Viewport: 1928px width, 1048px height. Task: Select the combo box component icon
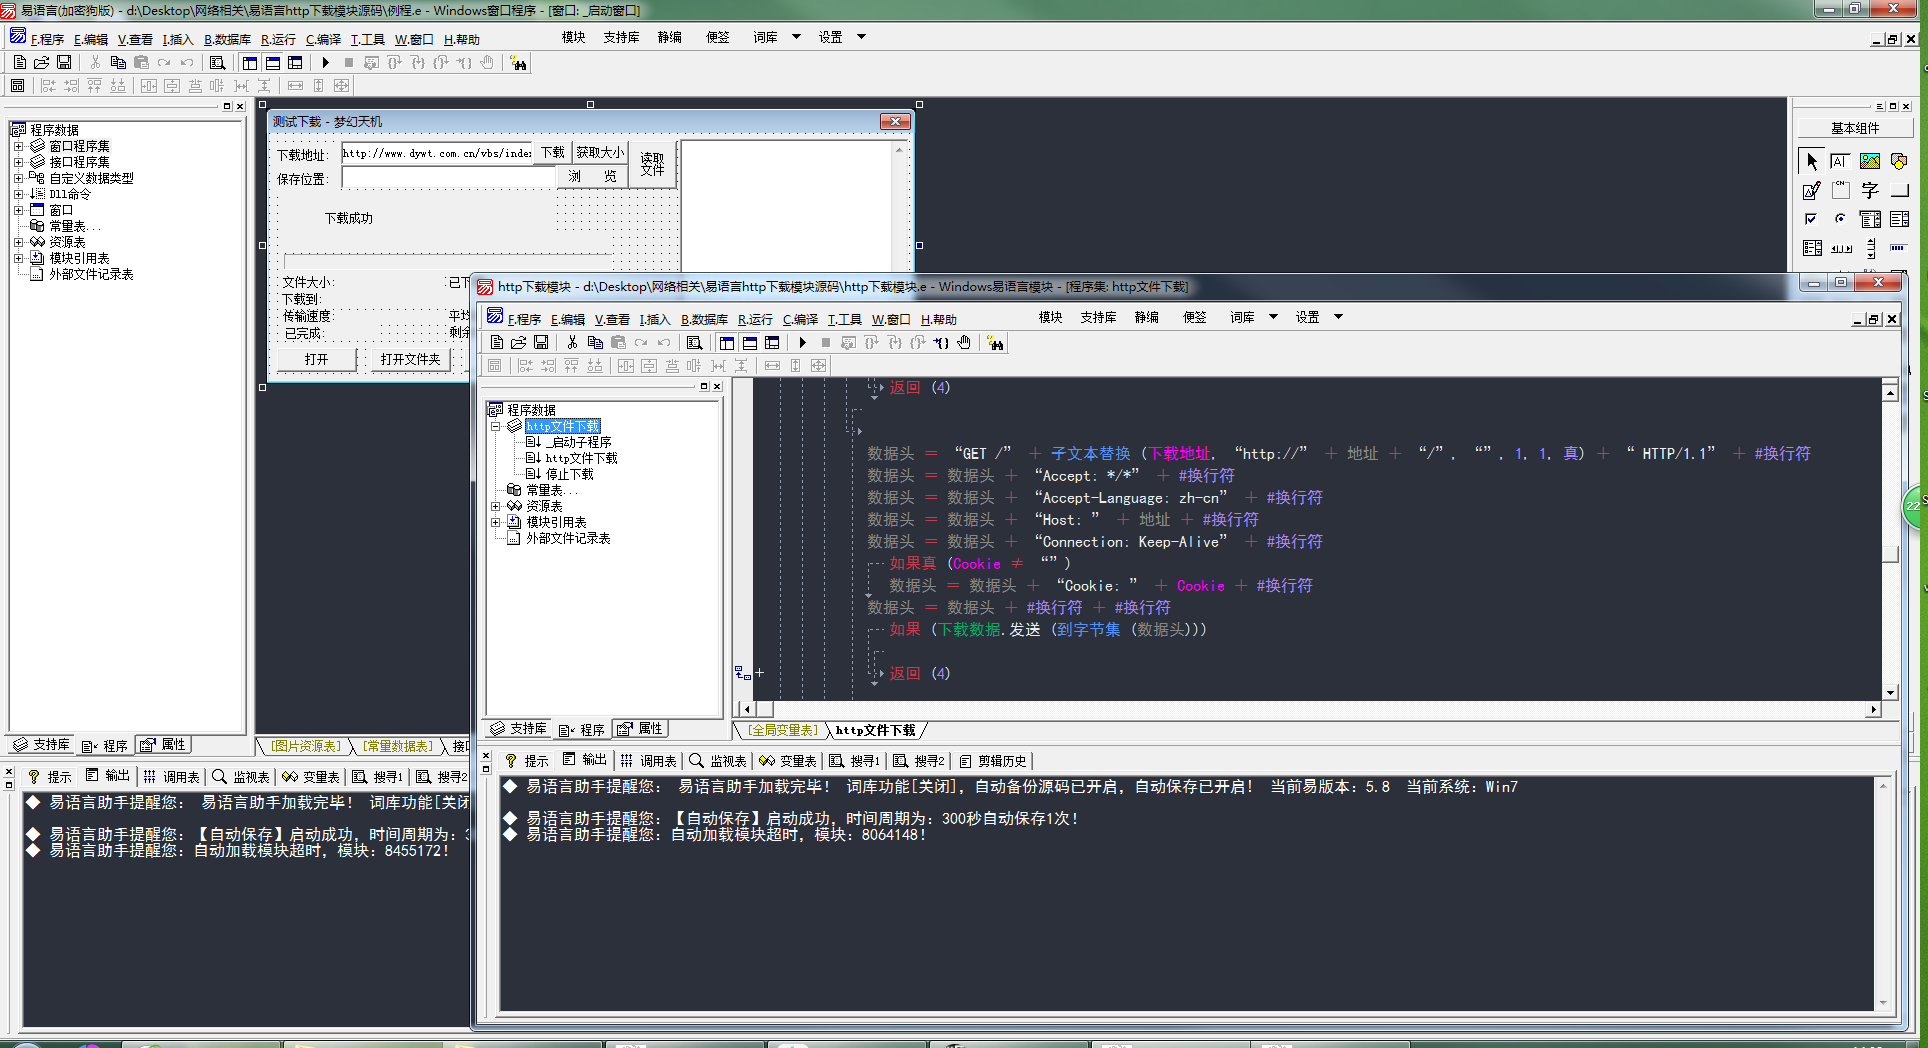tap(1869, 219)
